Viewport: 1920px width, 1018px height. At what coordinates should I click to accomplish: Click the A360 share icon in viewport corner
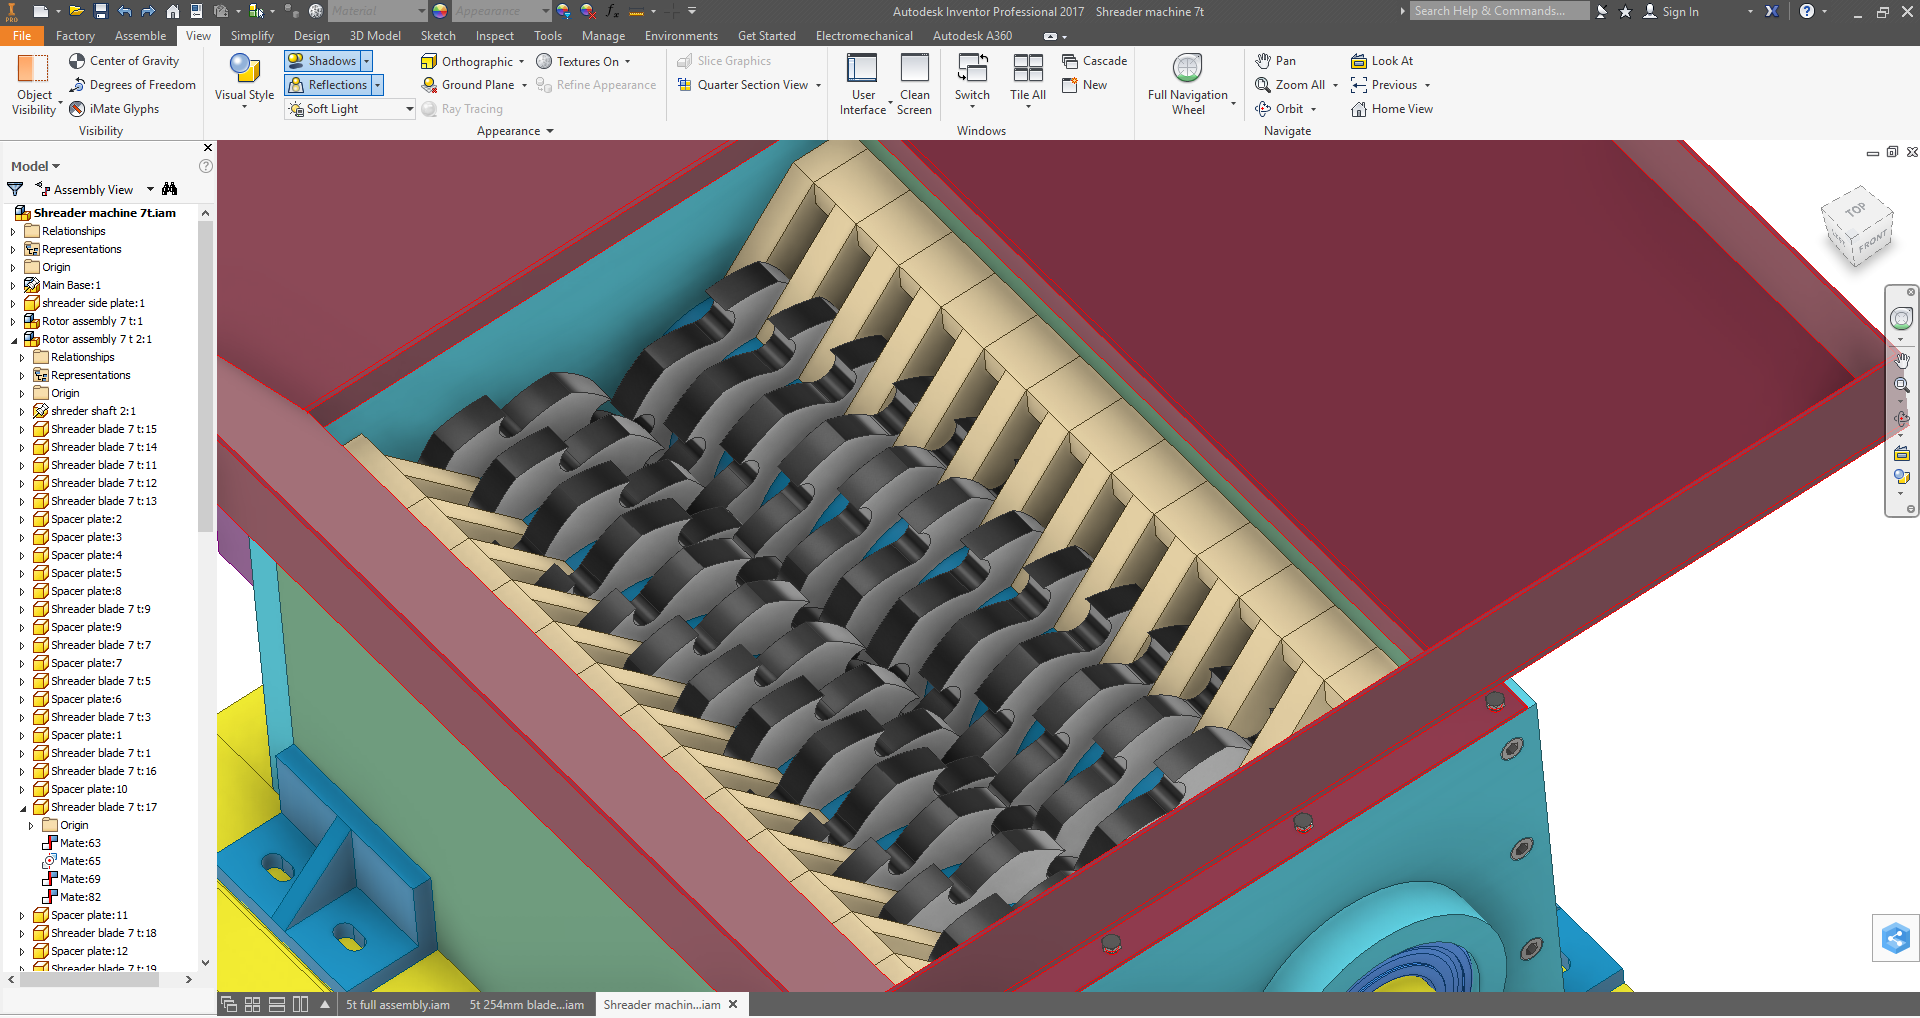[x=1896, y=938]
